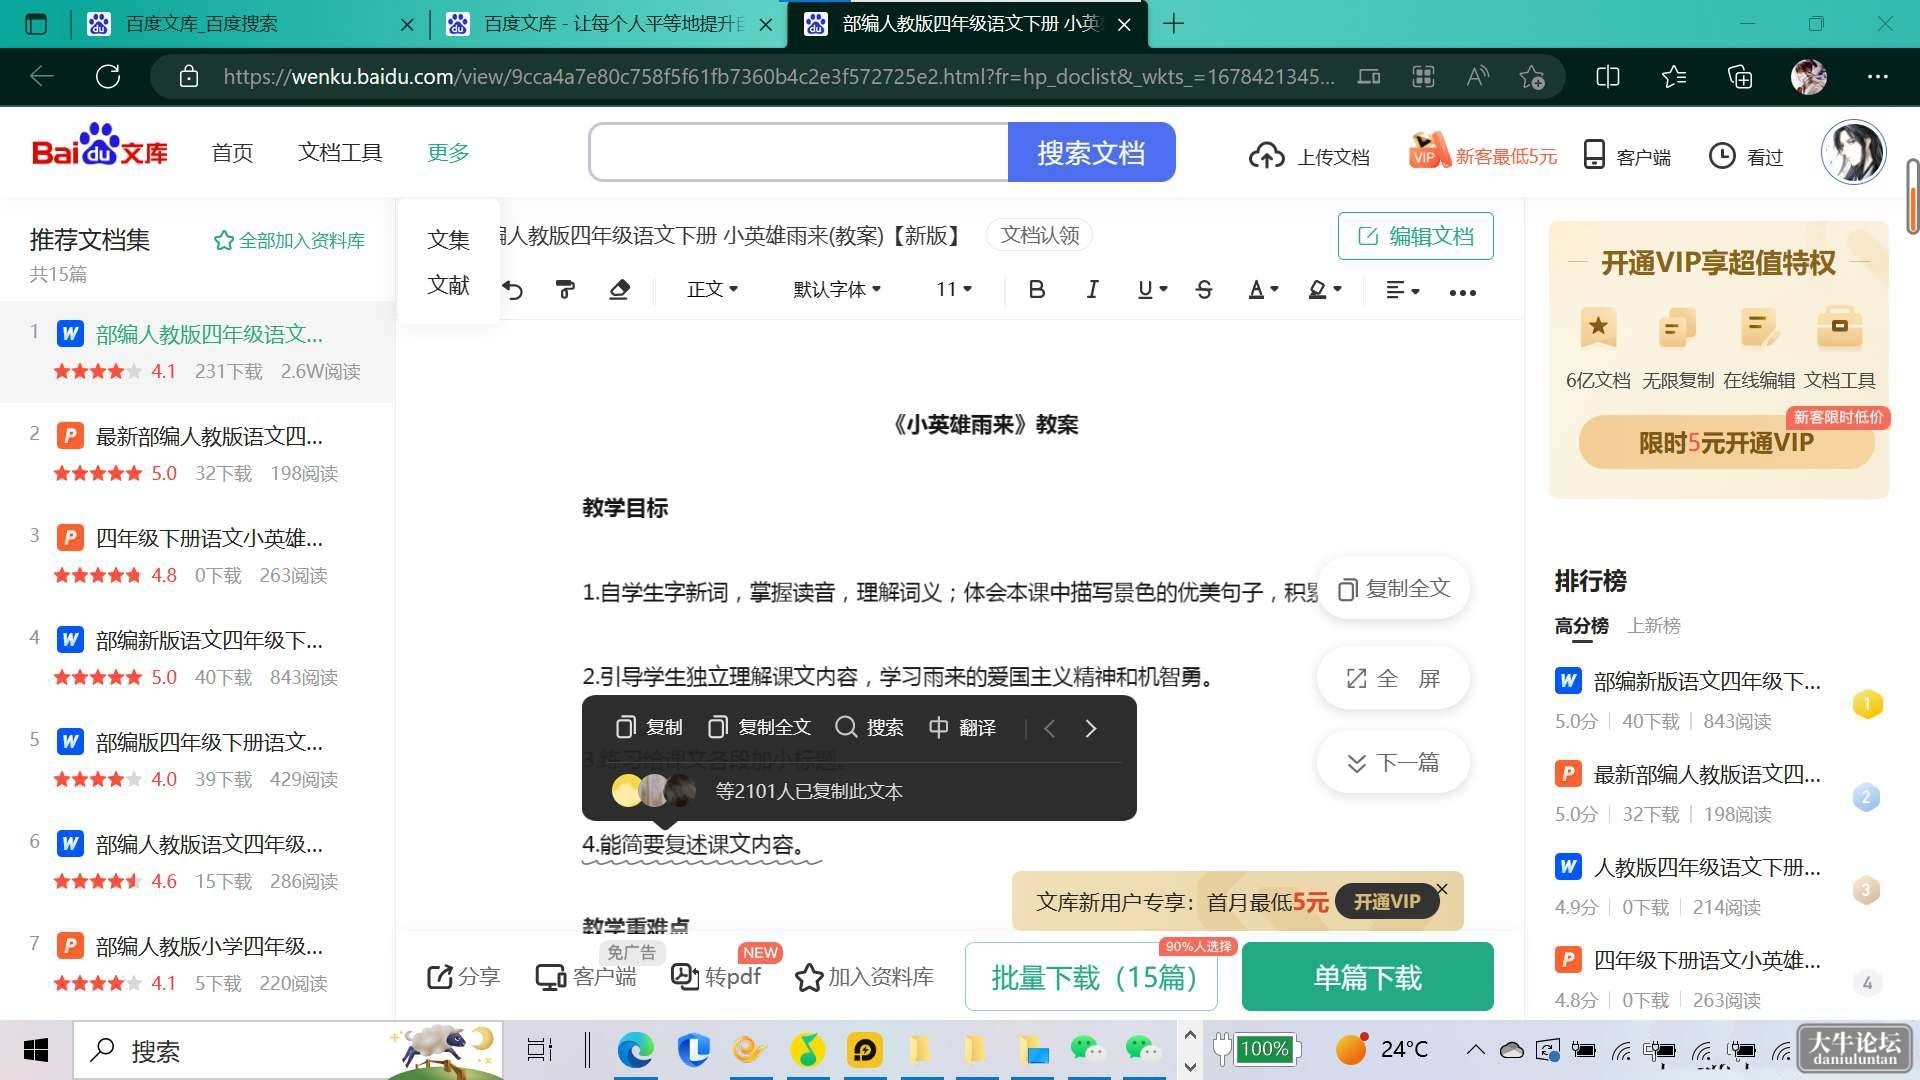Image resolution: width=1920 pixels, height=1080 pixels.
Task: Toggle italic formatting
Action: (1092, 290)
